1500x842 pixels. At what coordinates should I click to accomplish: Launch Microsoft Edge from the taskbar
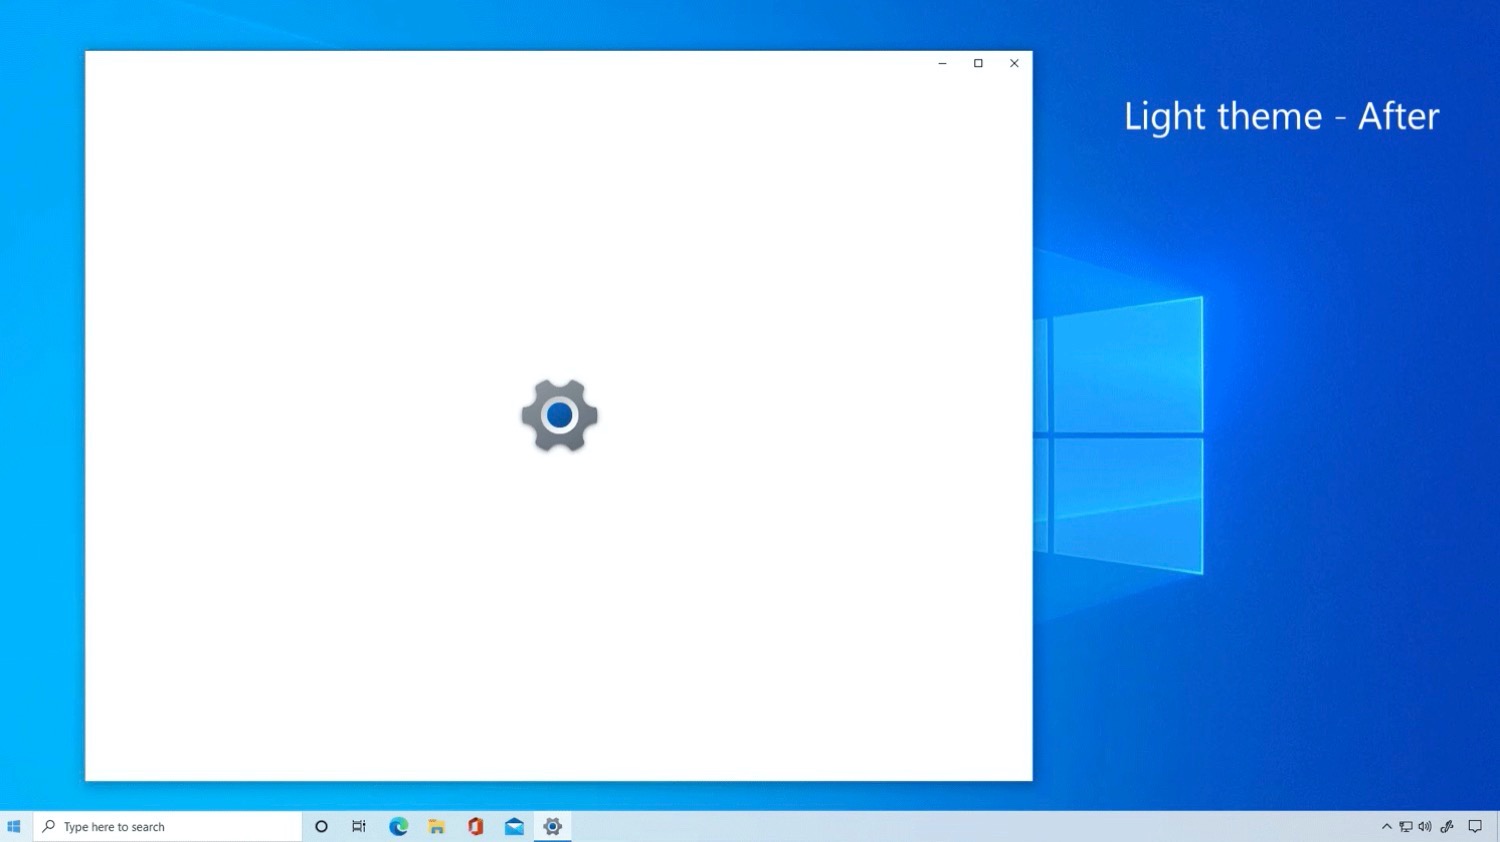(398, 827)
